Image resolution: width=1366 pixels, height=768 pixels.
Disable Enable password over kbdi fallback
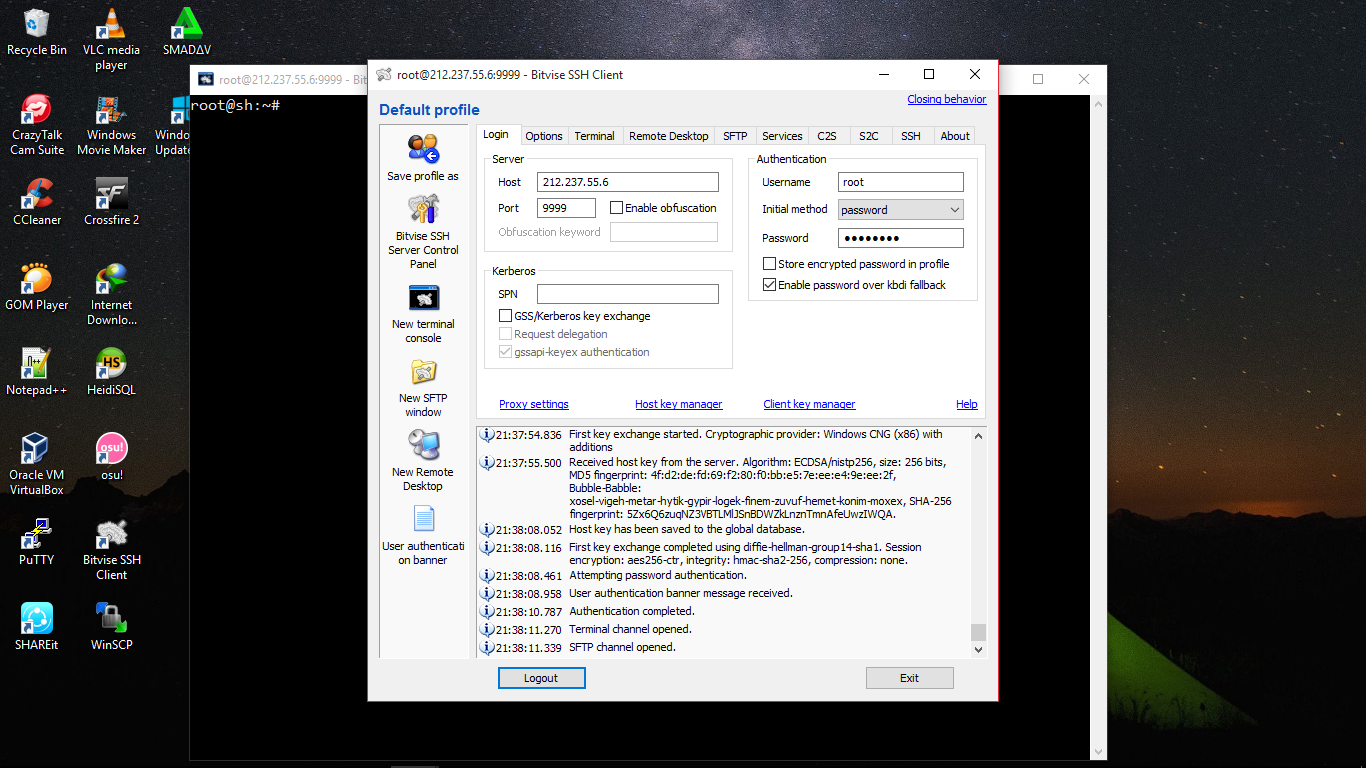(x=769, y=284)
